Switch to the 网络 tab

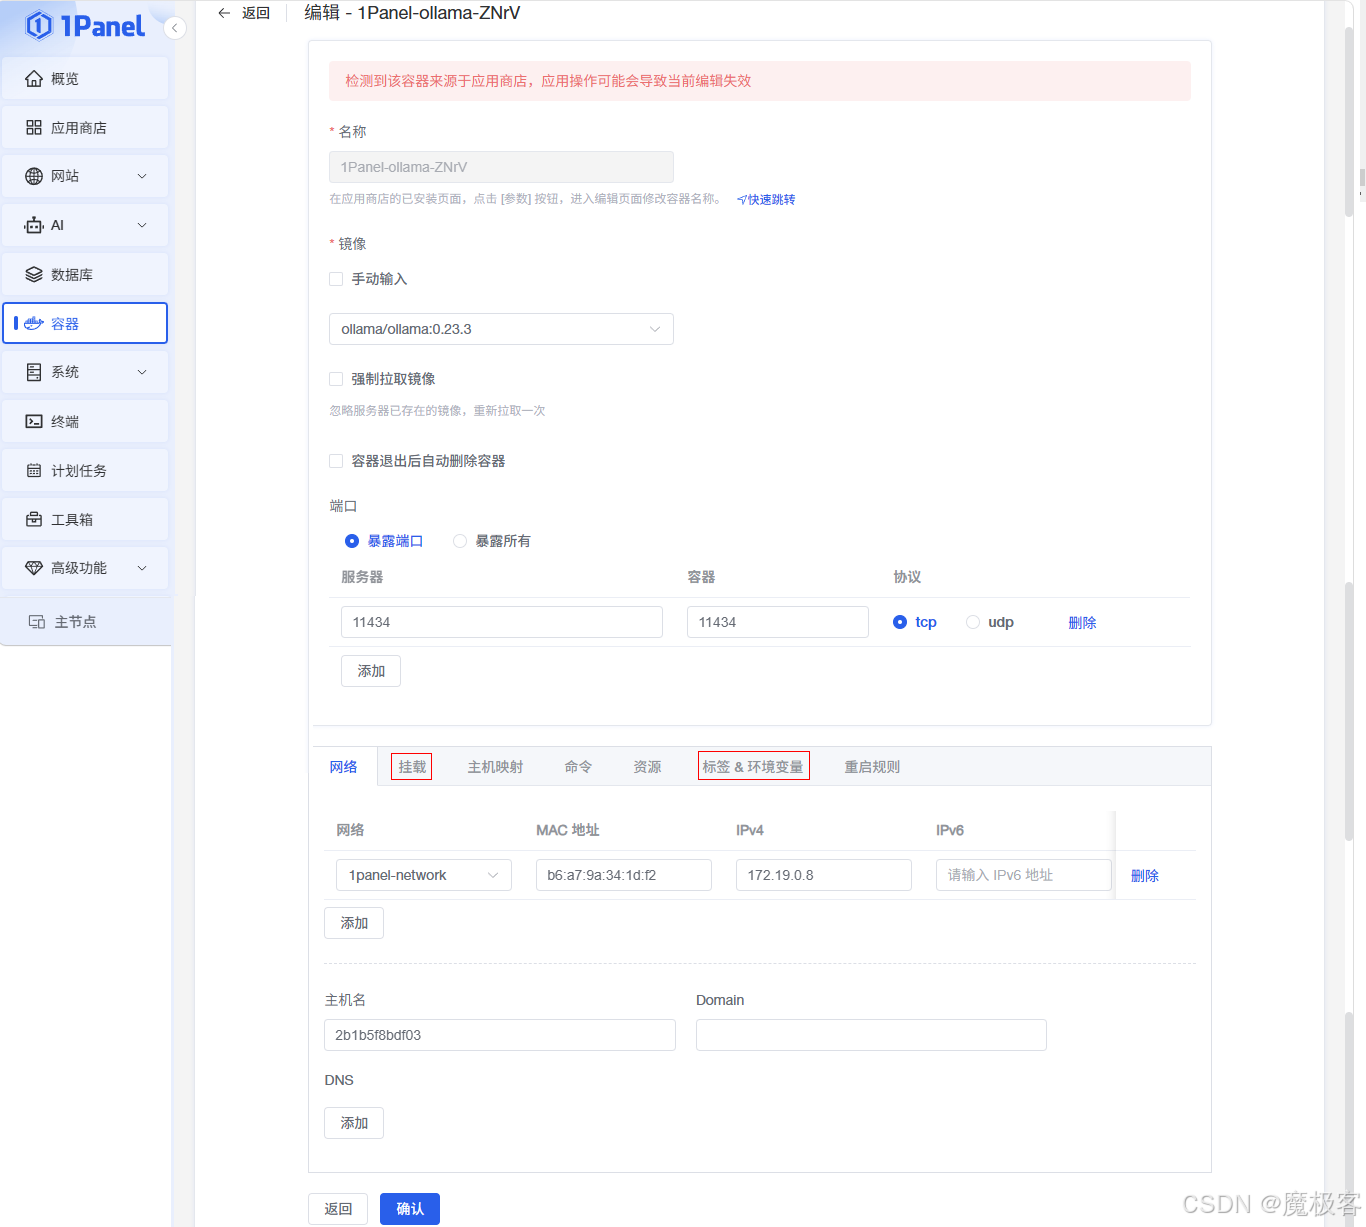[344, 767]
